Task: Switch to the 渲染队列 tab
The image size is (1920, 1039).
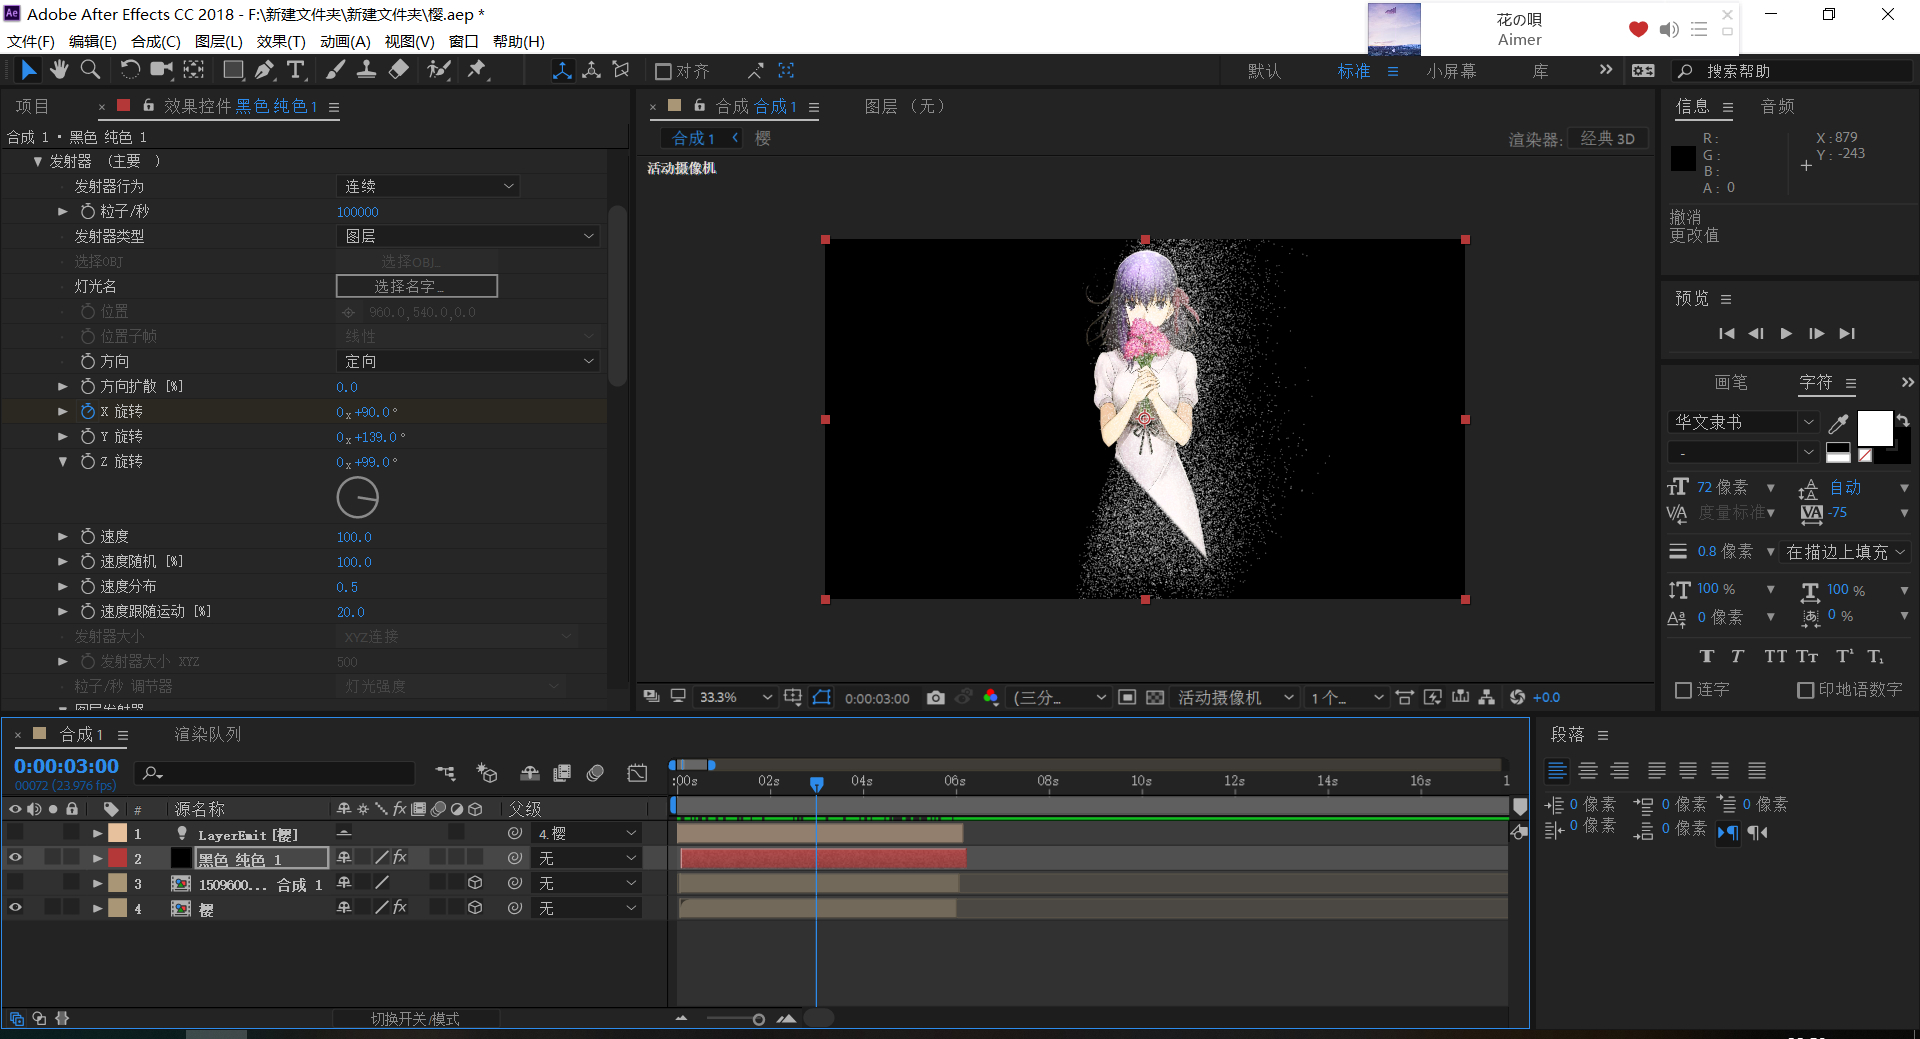Action: [x=208, y=734]
